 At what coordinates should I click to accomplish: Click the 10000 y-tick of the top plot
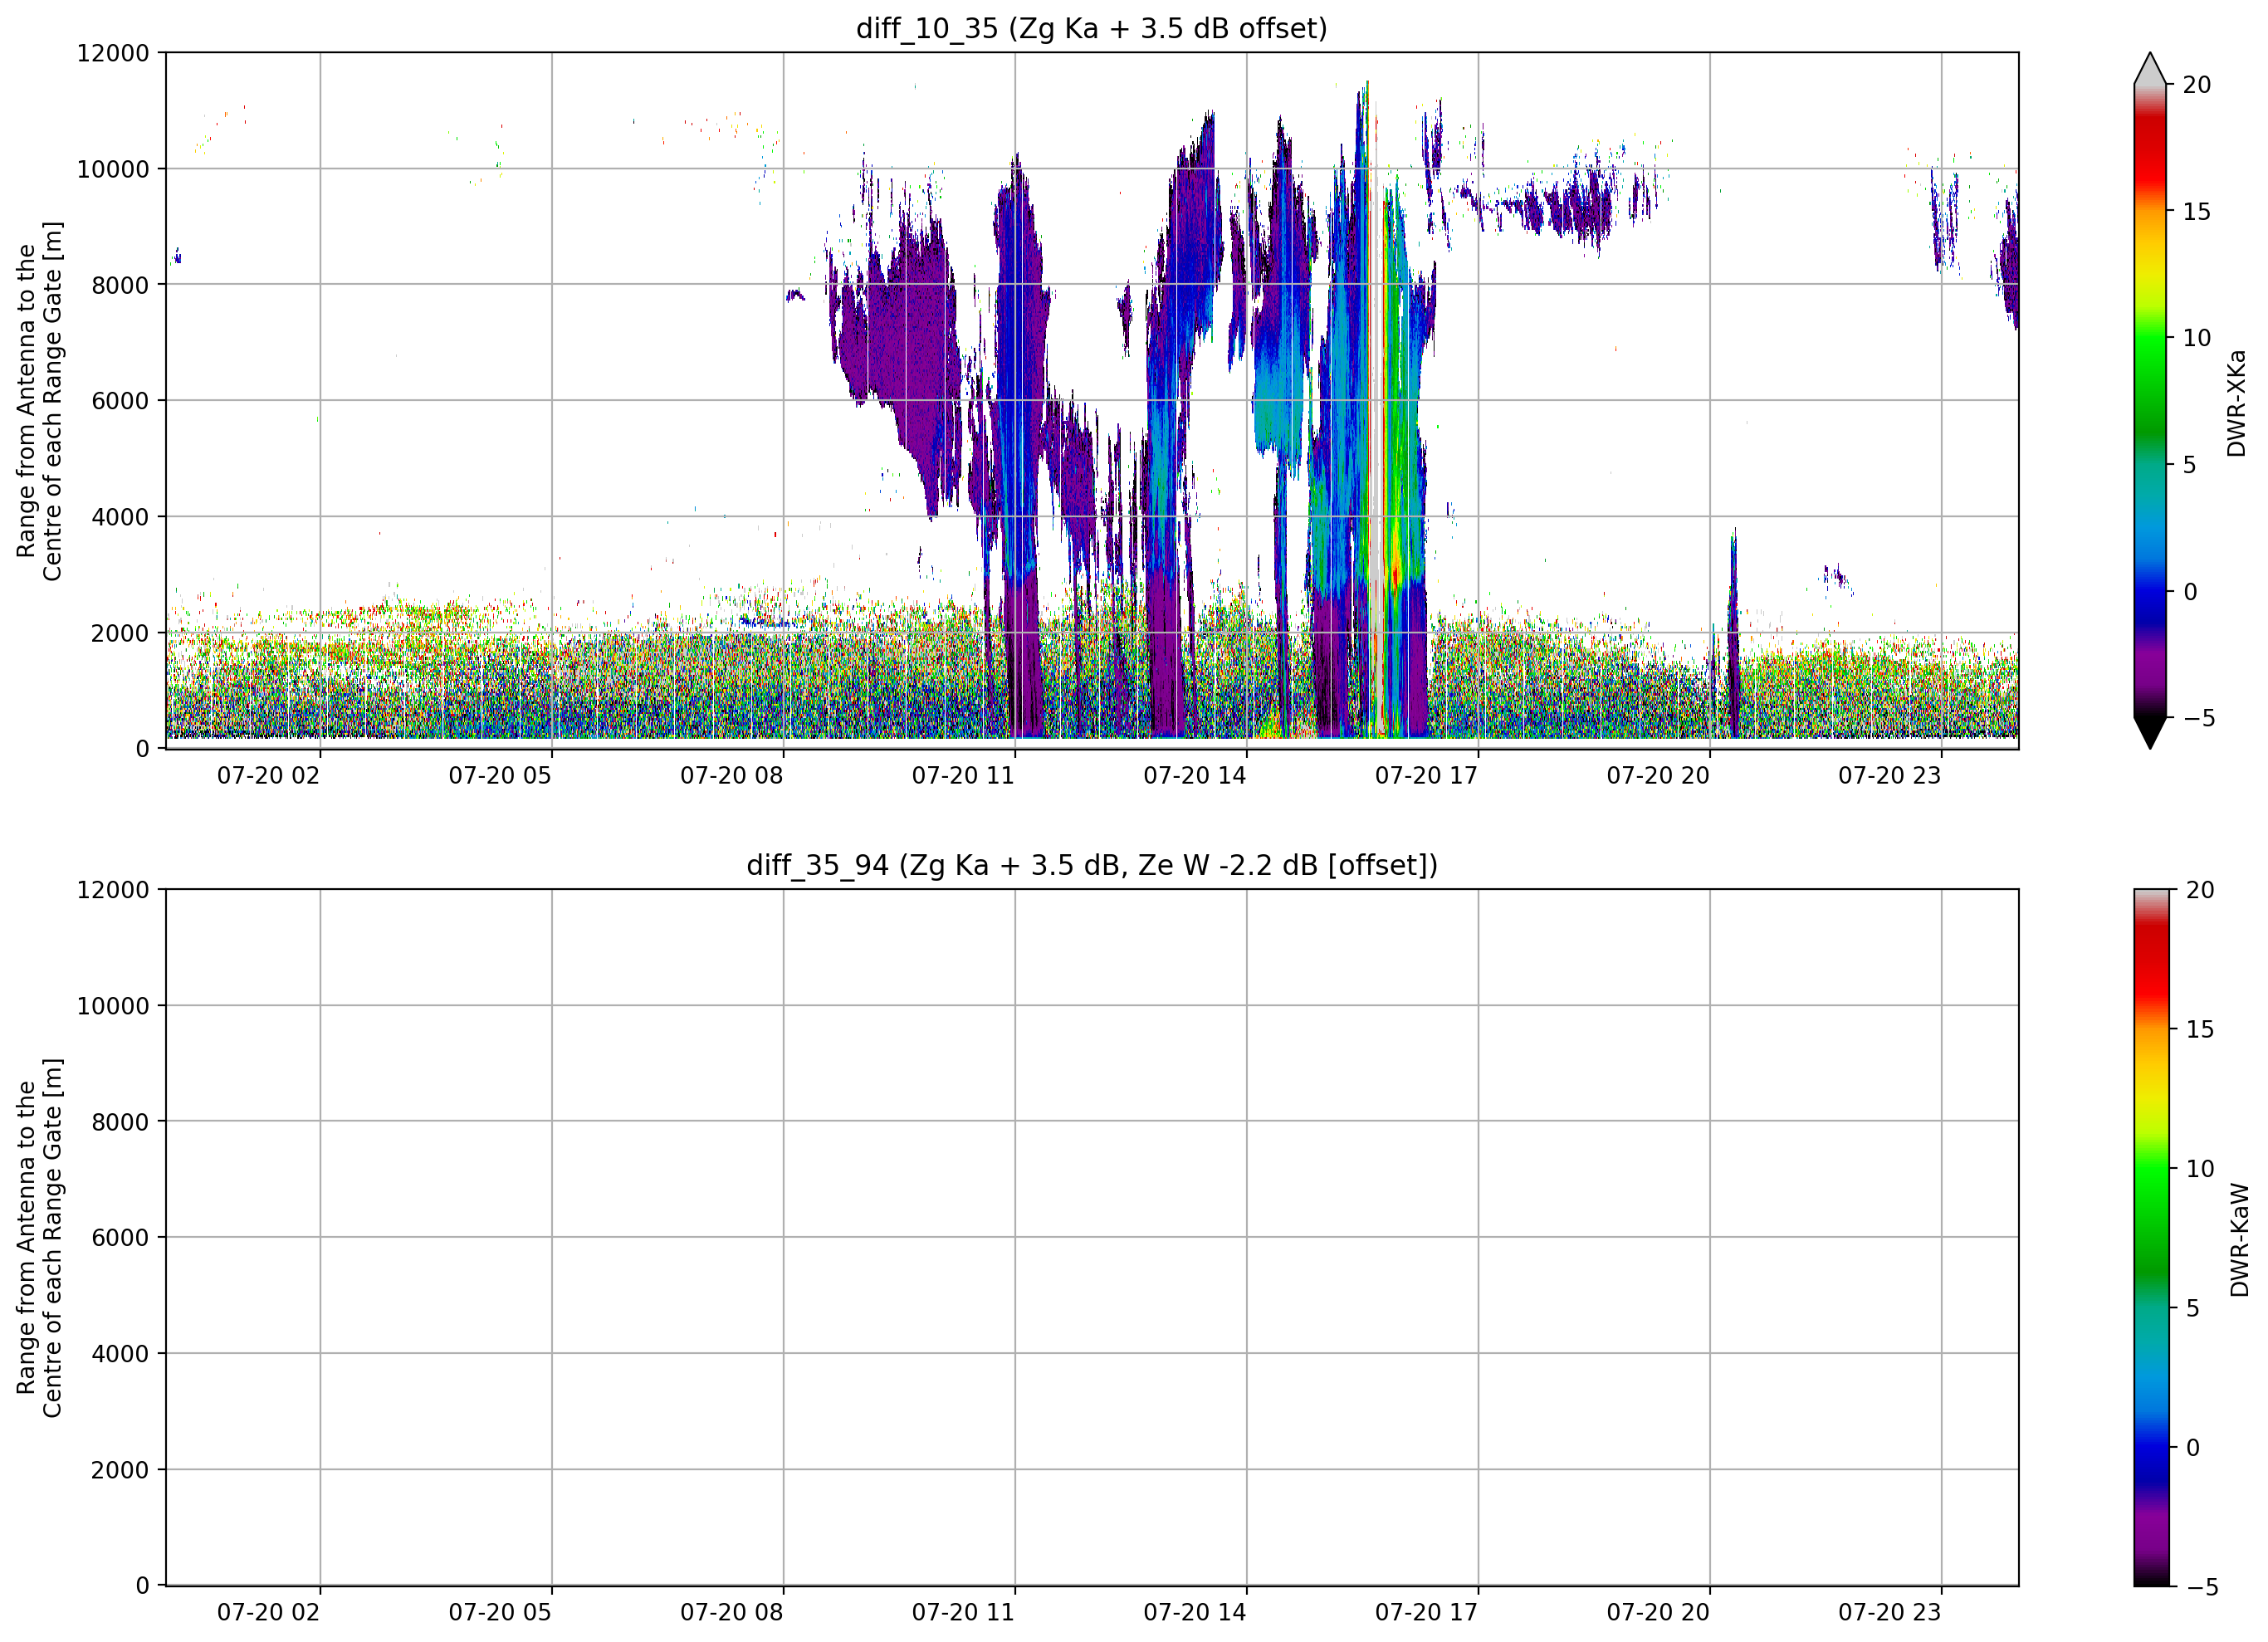coord(113,169)
